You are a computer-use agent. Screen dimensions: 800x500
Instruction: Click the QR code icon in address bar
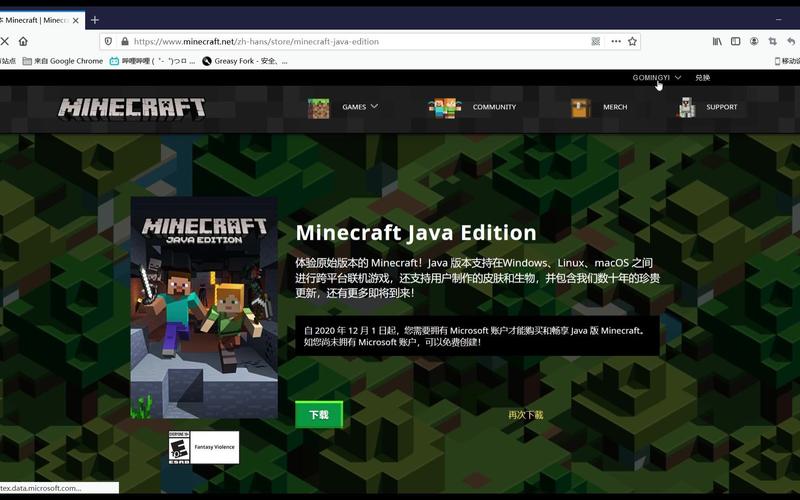pyautogui.click(x=596, y=41)
